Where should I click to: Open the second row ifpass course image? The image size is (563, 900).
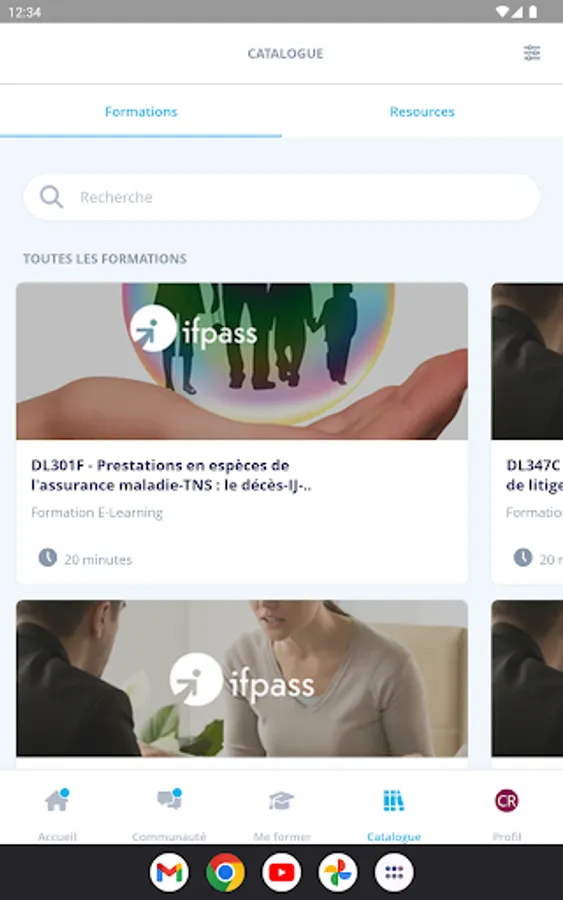(x=242, y=678)
